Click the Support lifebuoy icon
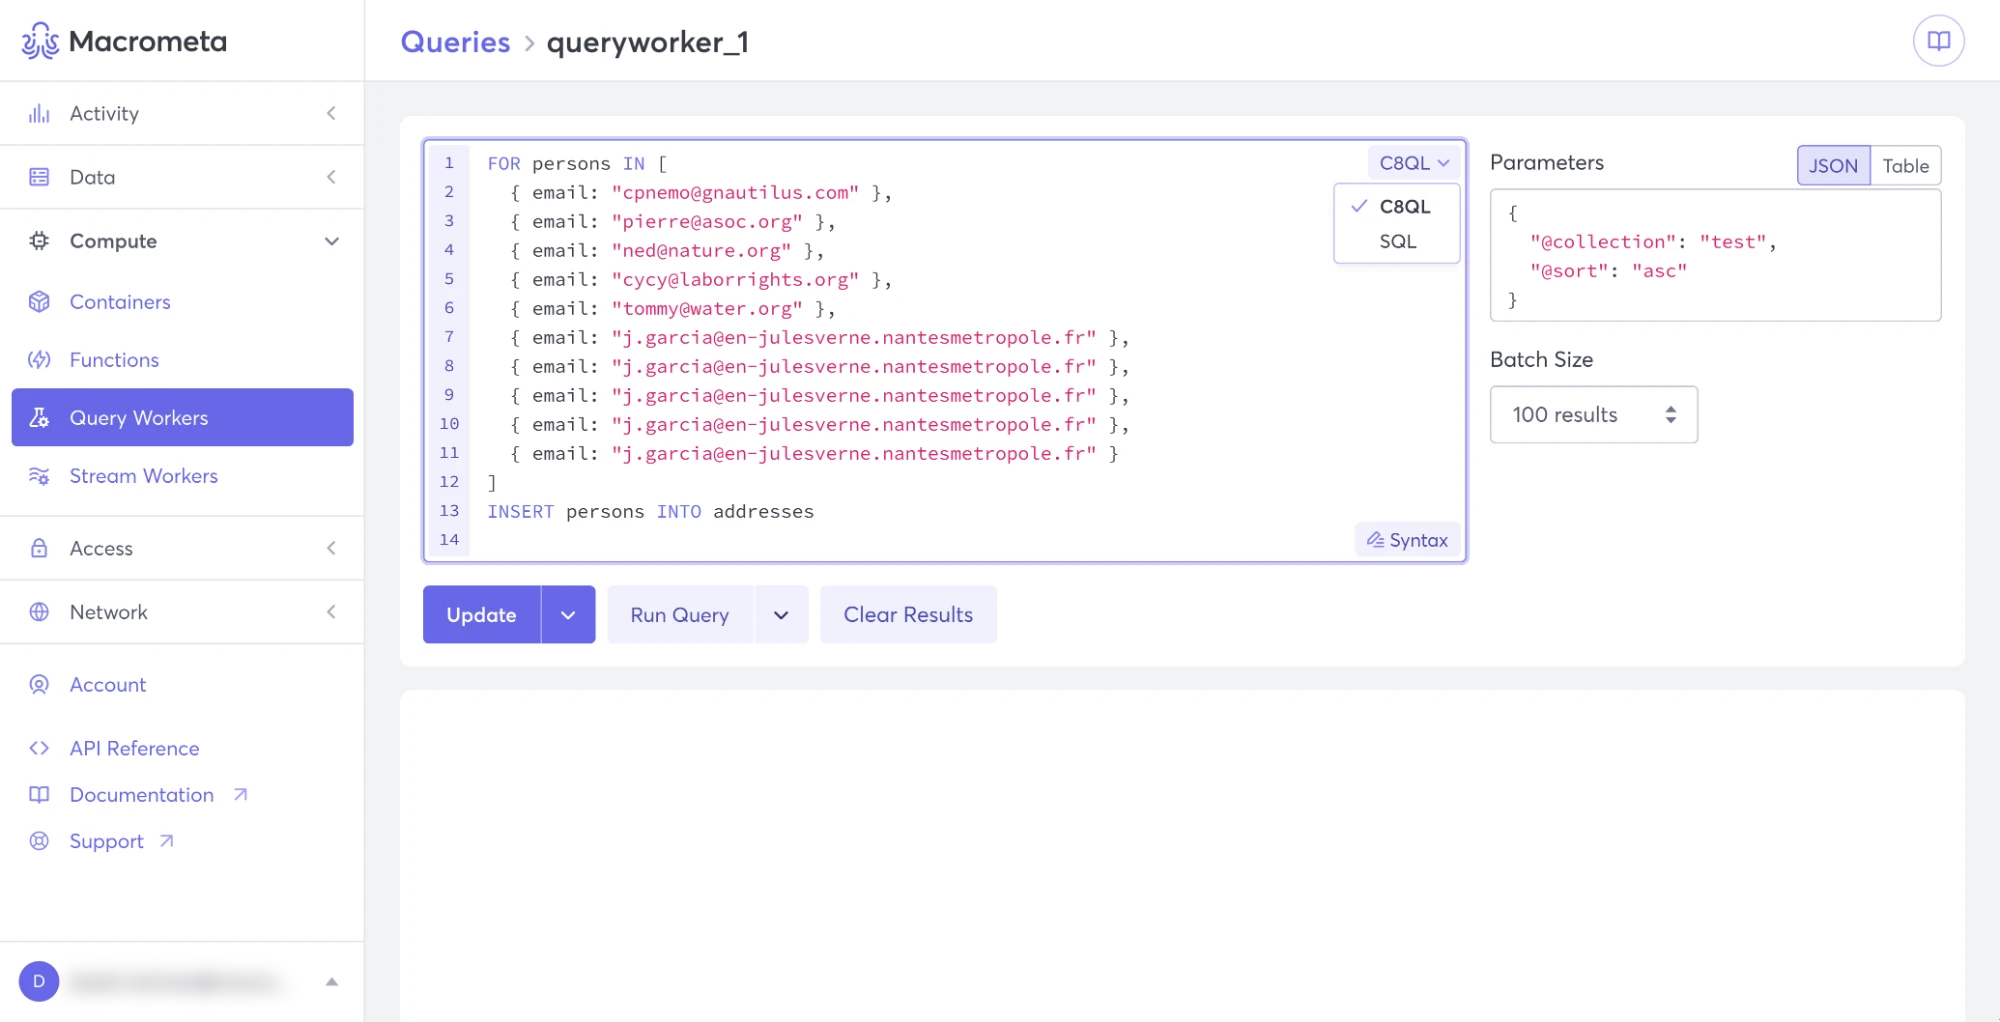2000x1022 pixels. pyautogui.click(x=39, y=841)
